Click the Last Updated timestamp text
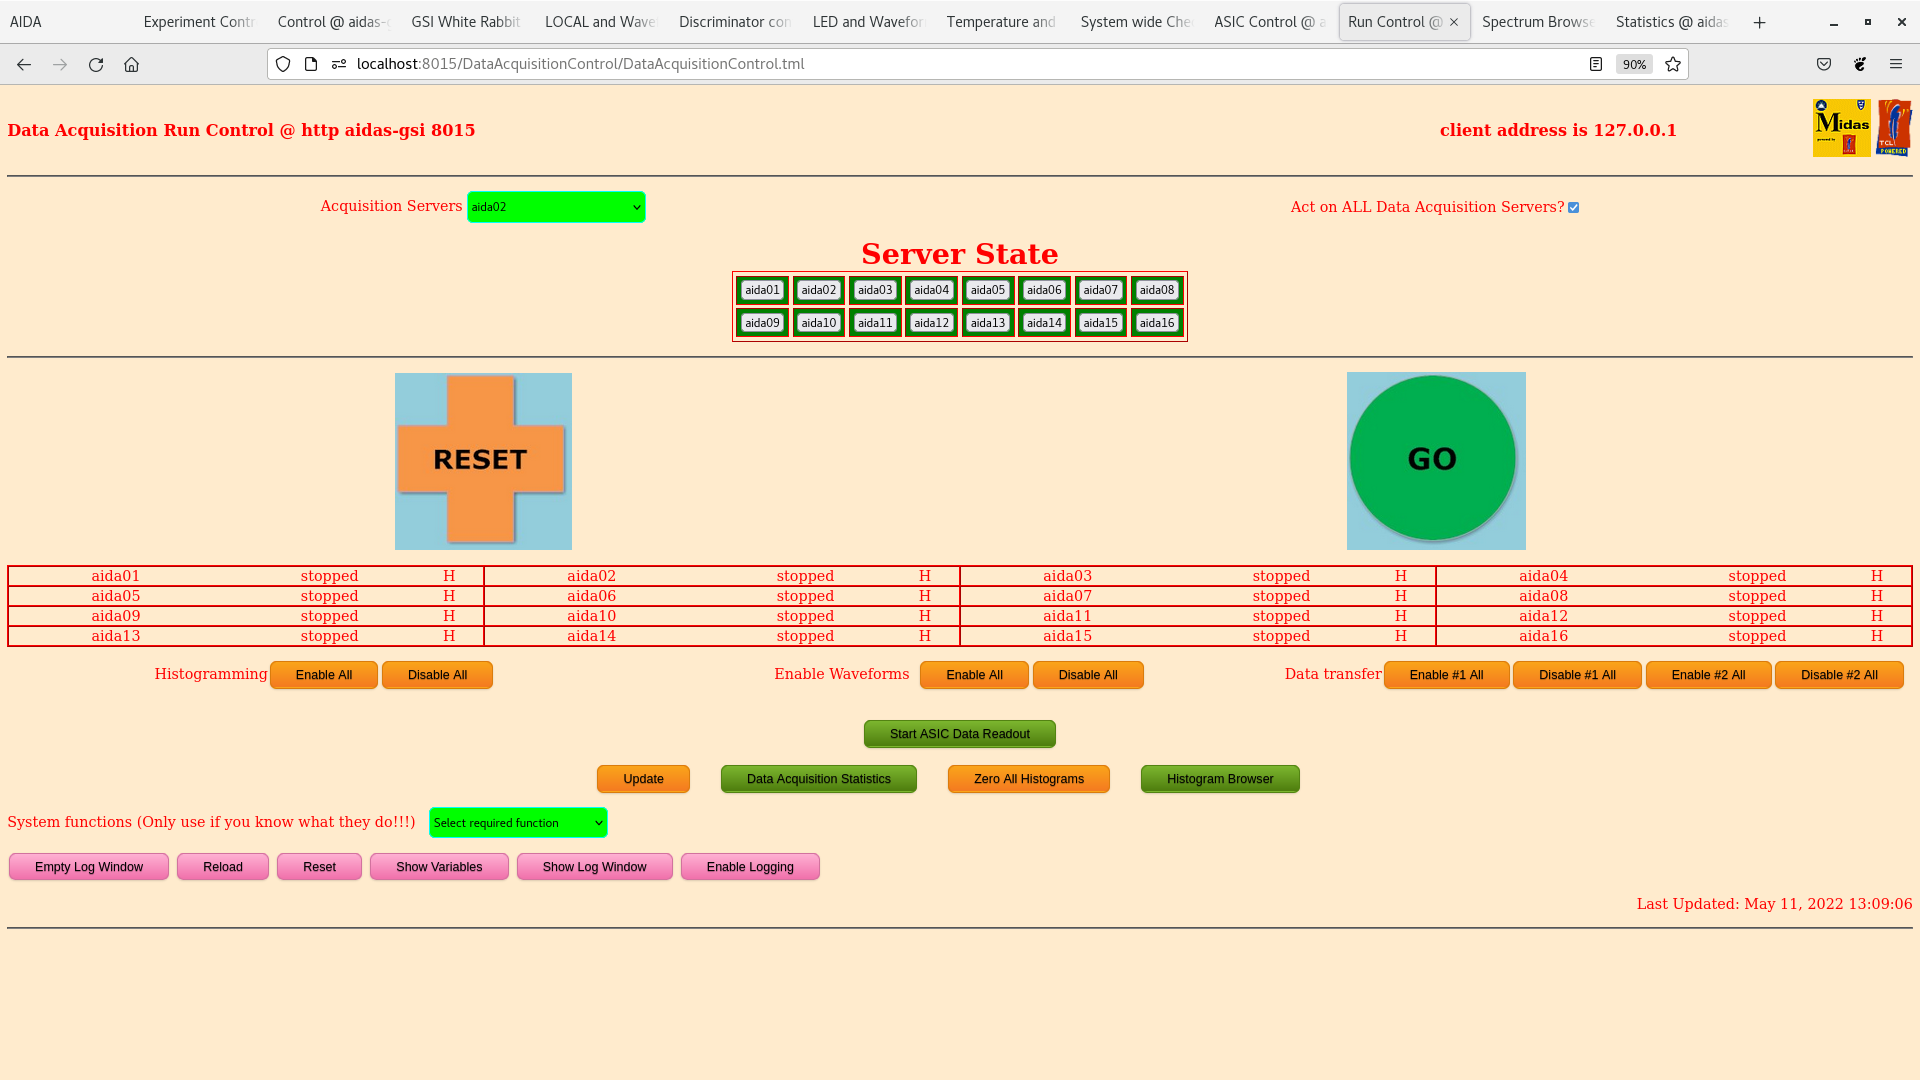 [1774, 904]
